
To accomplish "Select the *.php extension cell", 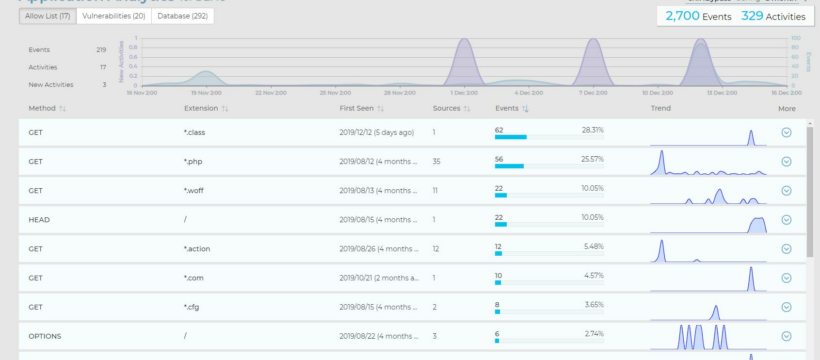I will click(x=193, y=162).
